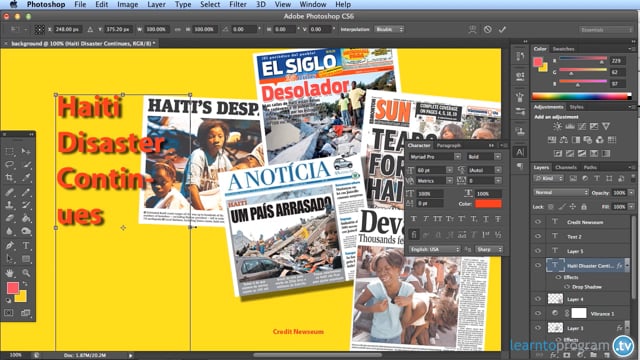Hide the Vibrance 1 layer
This screenshot has width=640, height=360.
[538, 313]
